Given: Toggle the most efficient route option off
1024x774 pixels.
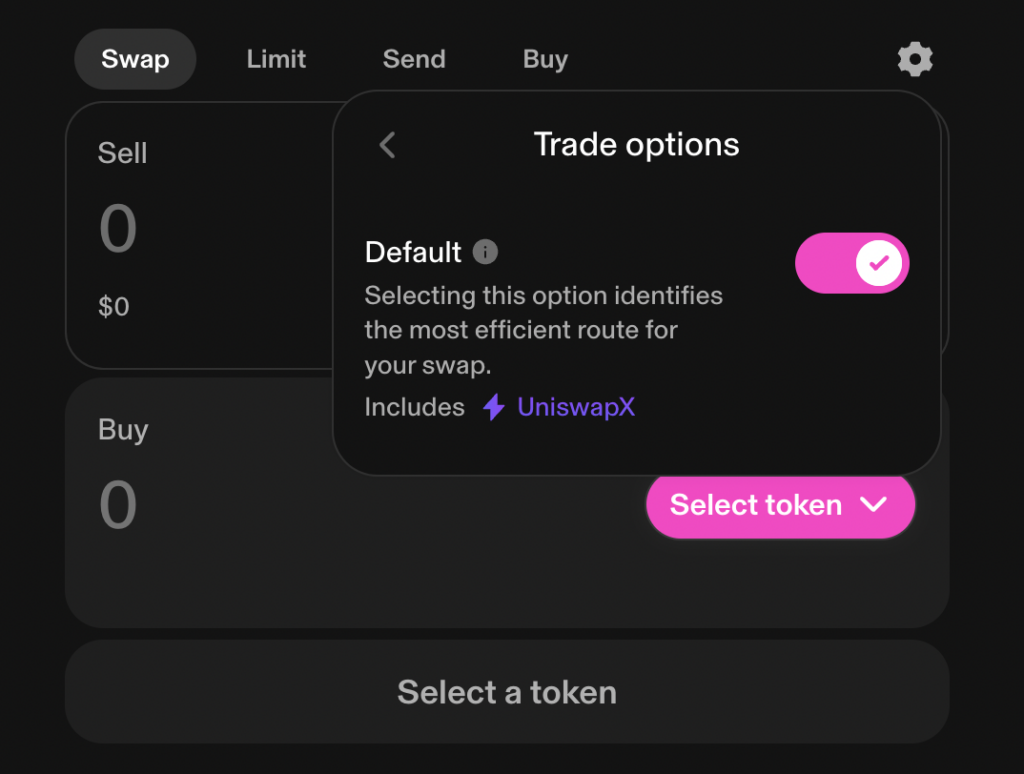Looking at the screenshot, I should [852, 263].
